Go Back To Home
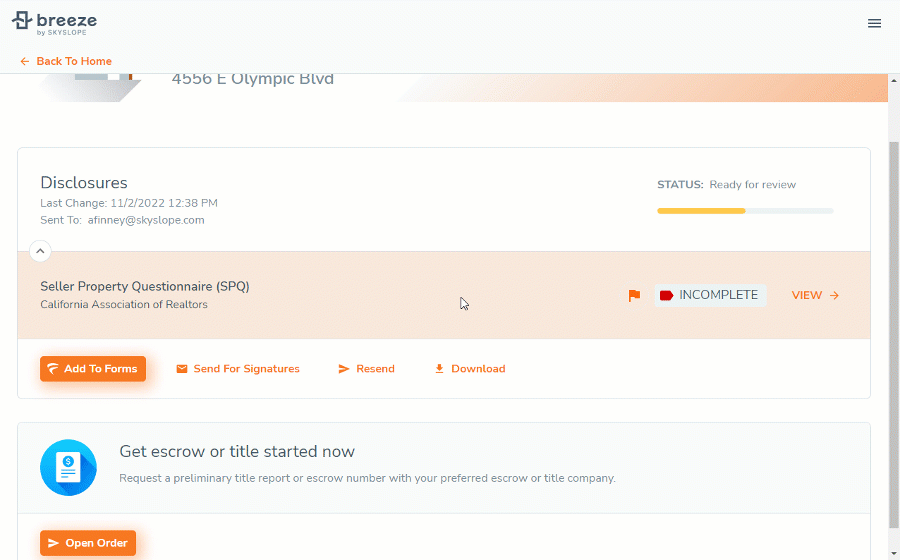The width and height of the screenshot is (900, 560). coord(74,61)
